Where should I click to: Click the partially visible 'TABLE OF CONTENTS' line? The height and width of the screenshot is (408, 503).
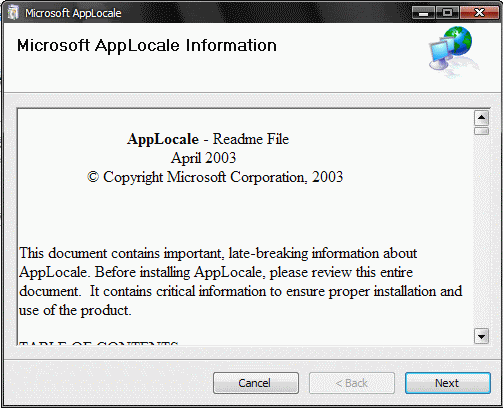point(99,343)
